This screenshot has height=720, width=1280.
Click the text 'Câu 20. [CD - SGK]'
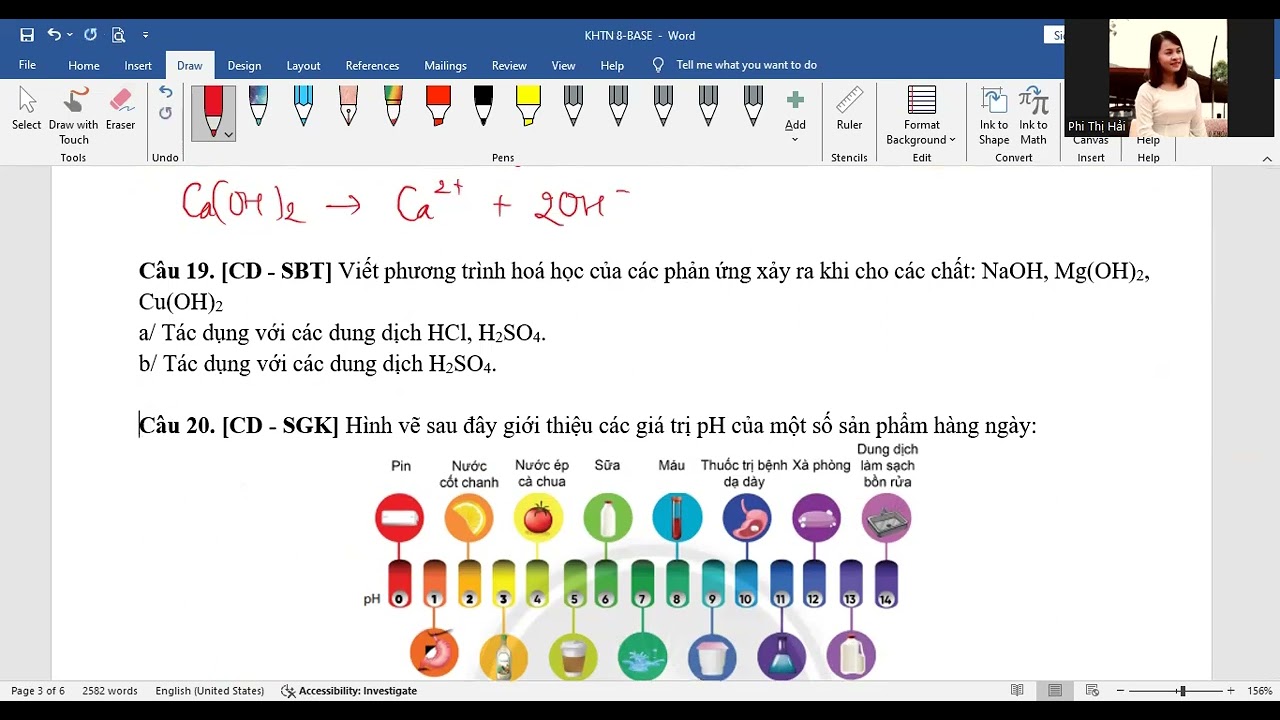pos(239,426)
